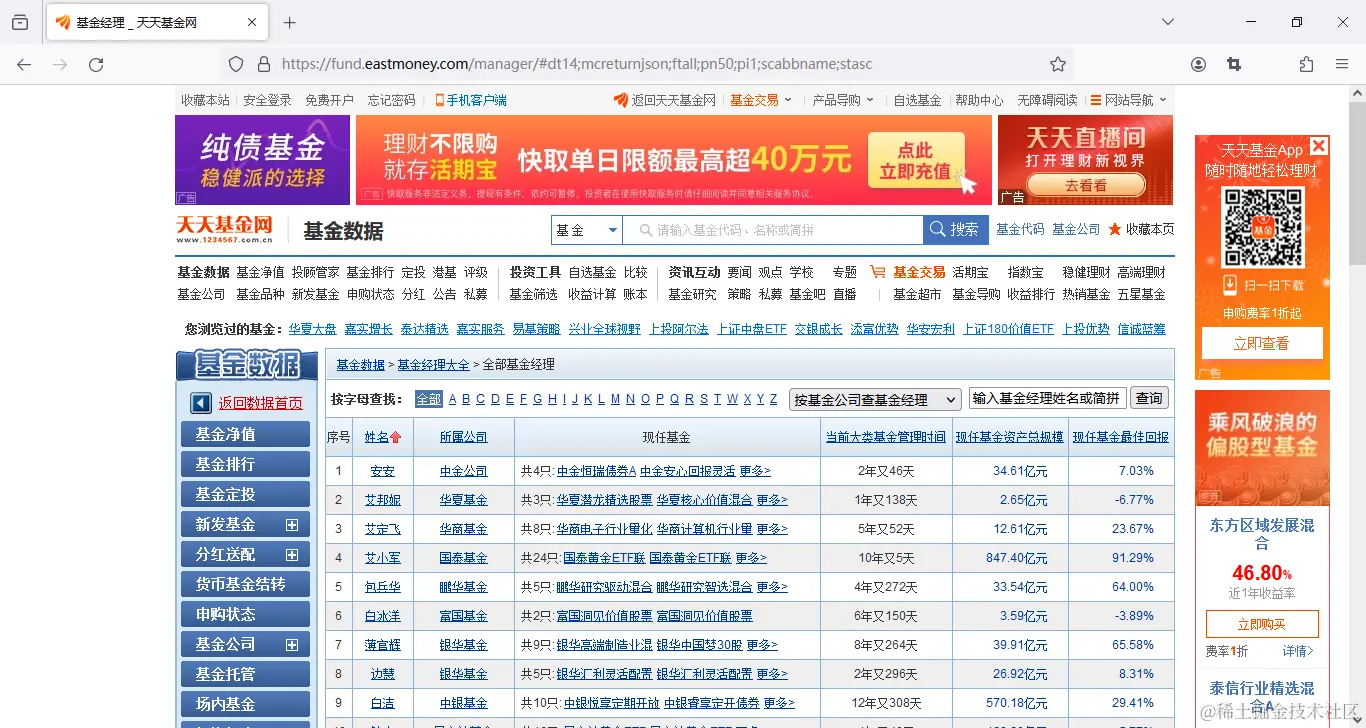The image size is (1366, 728).
Task: Select 基金定投 in left sidebar
Action: (x=245, y=494)
